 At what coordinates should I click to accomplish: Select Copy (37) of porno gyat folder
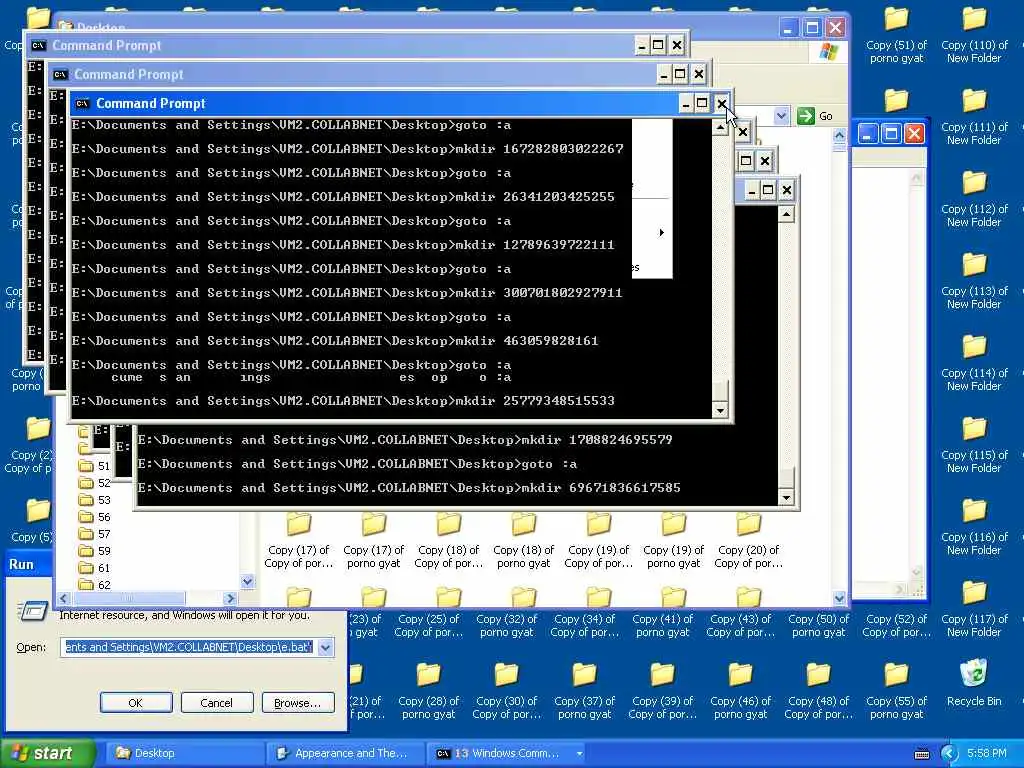584,691
